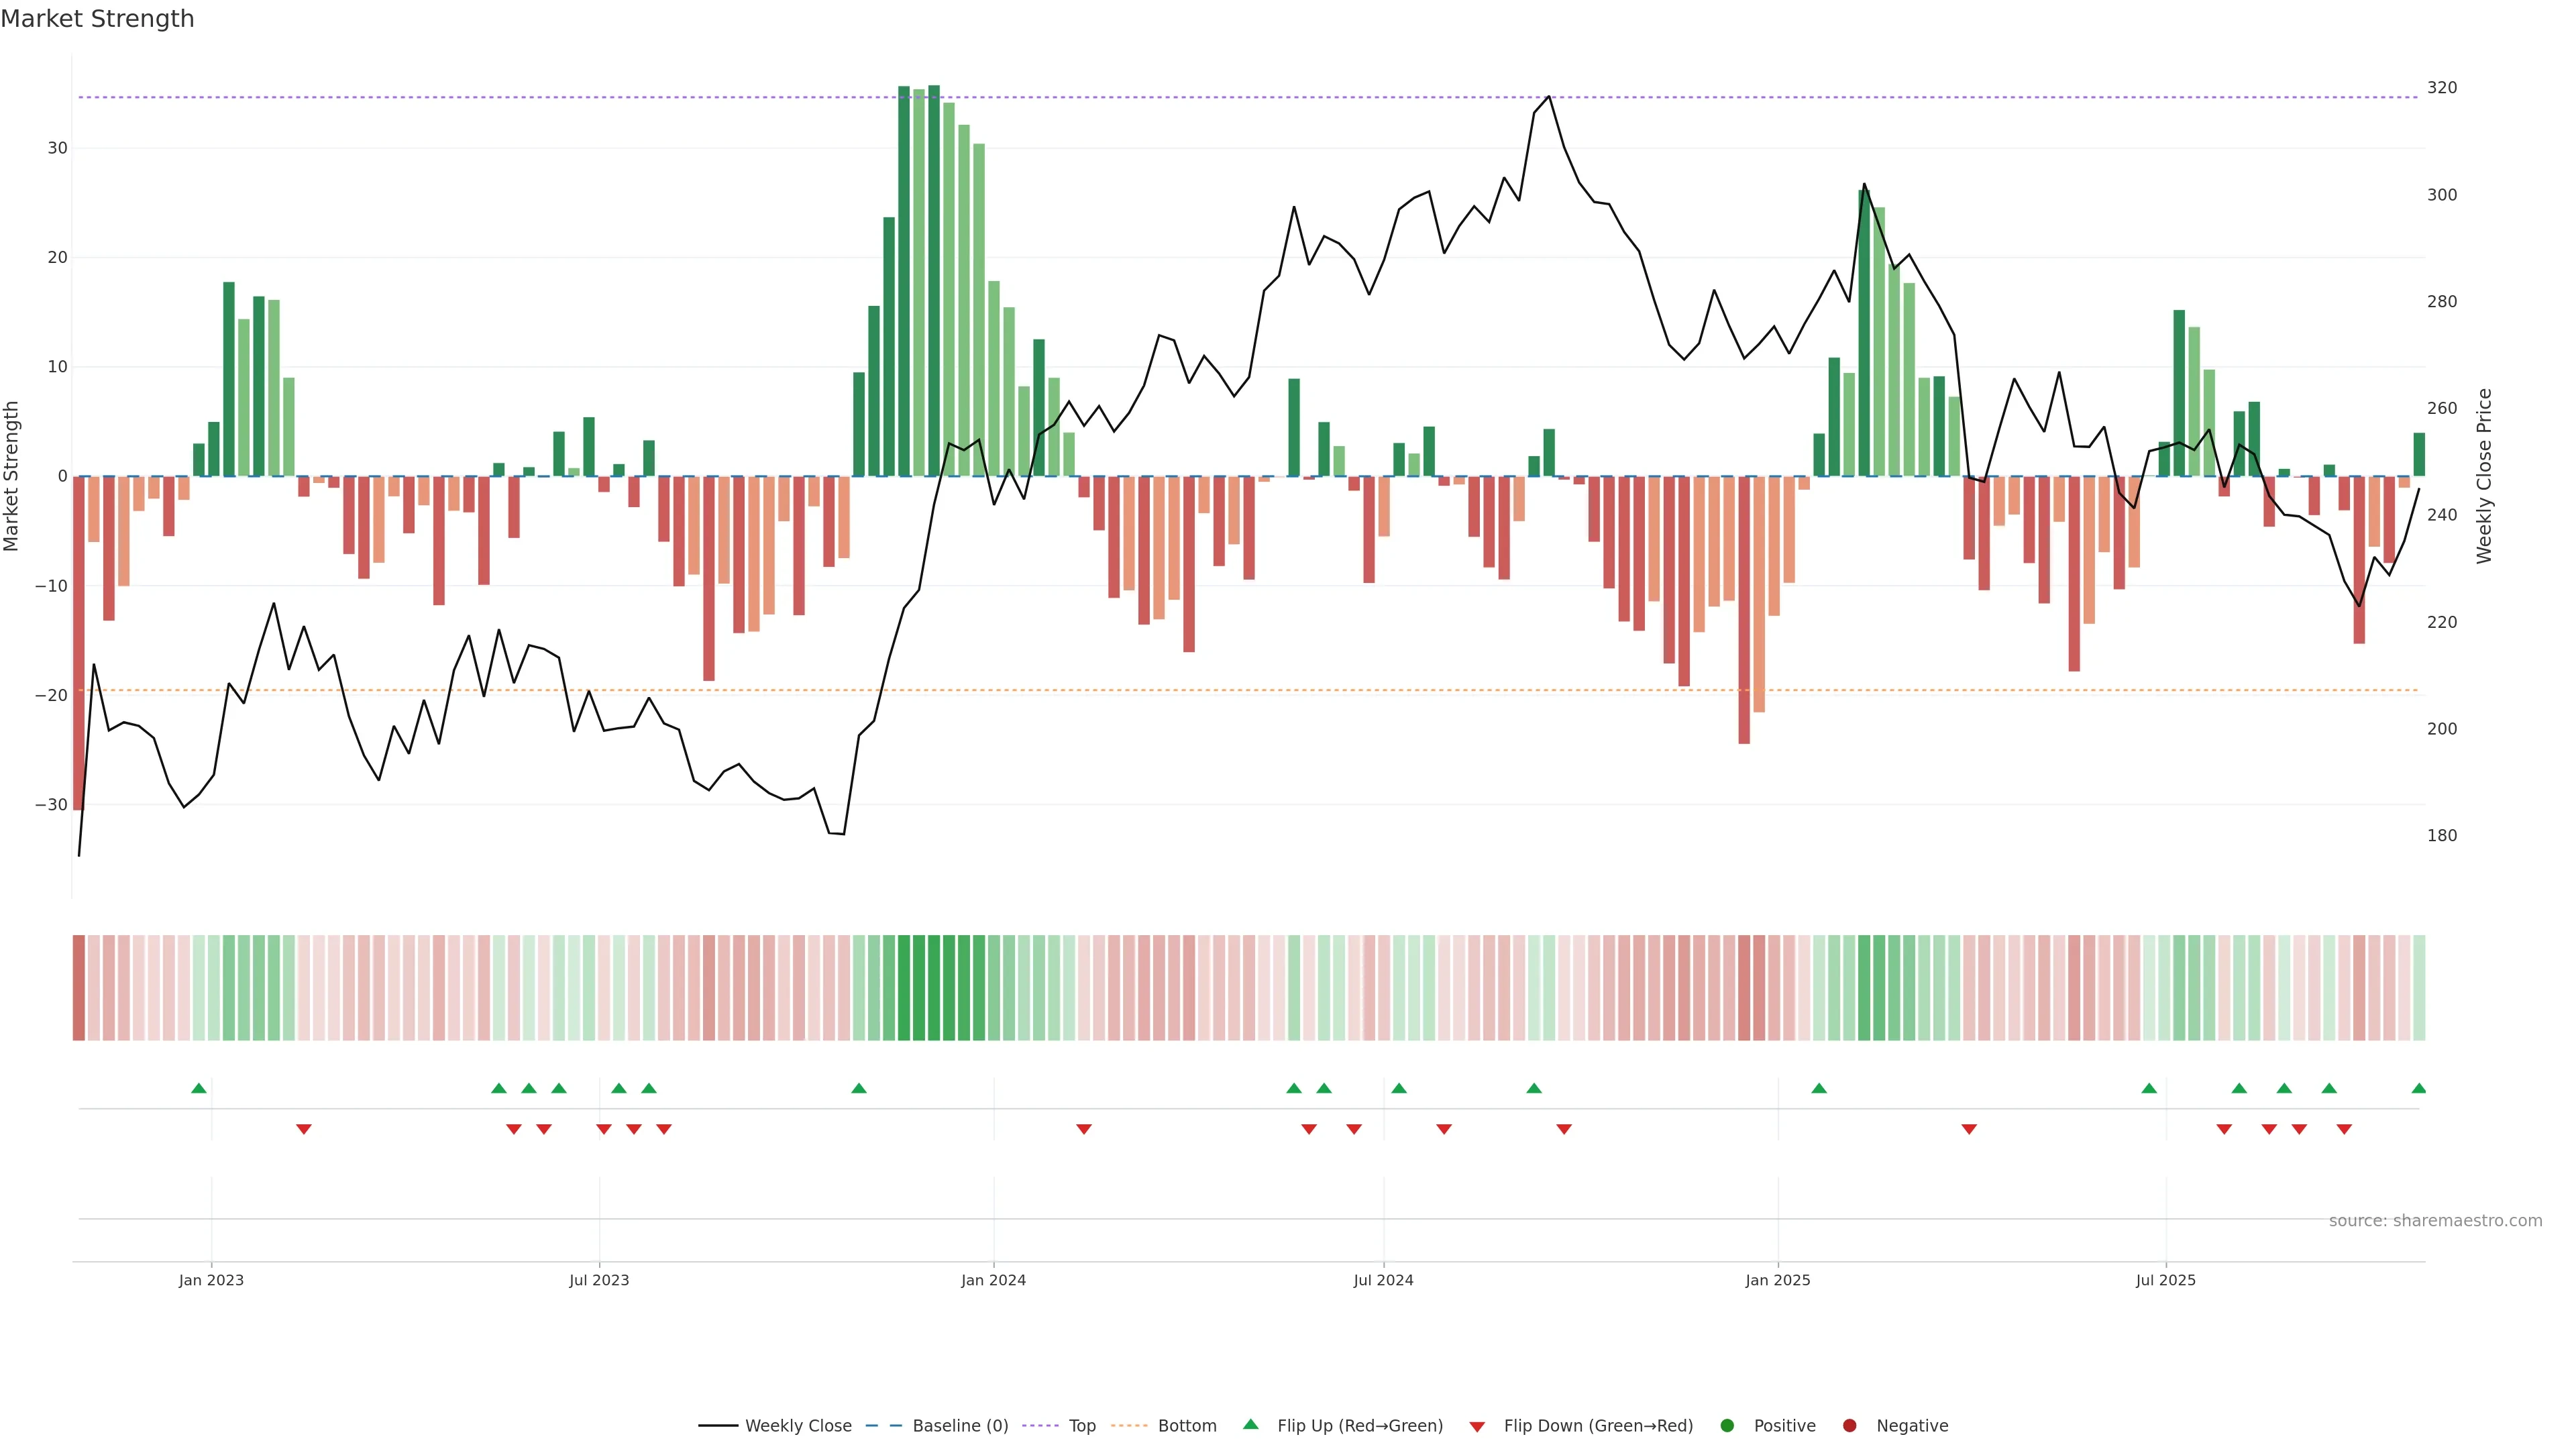Click the Market Strength chart title
Image resolution: width=2576 pixels, height=1449 pixels.
coord(97,19)
